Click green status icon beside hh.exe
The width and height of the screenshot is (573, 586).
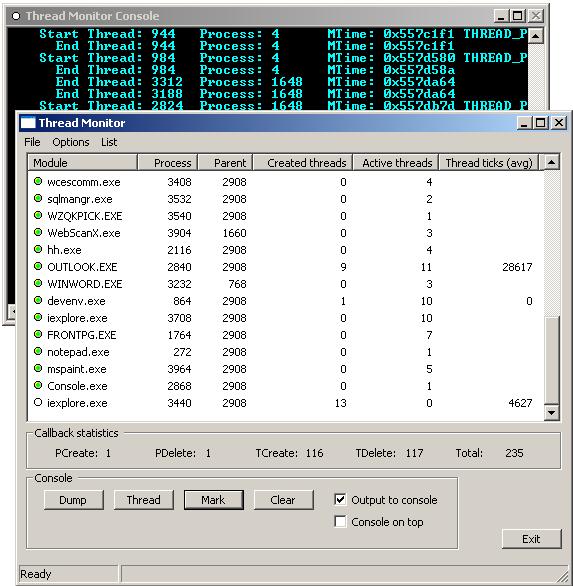(x=38, y=249)
